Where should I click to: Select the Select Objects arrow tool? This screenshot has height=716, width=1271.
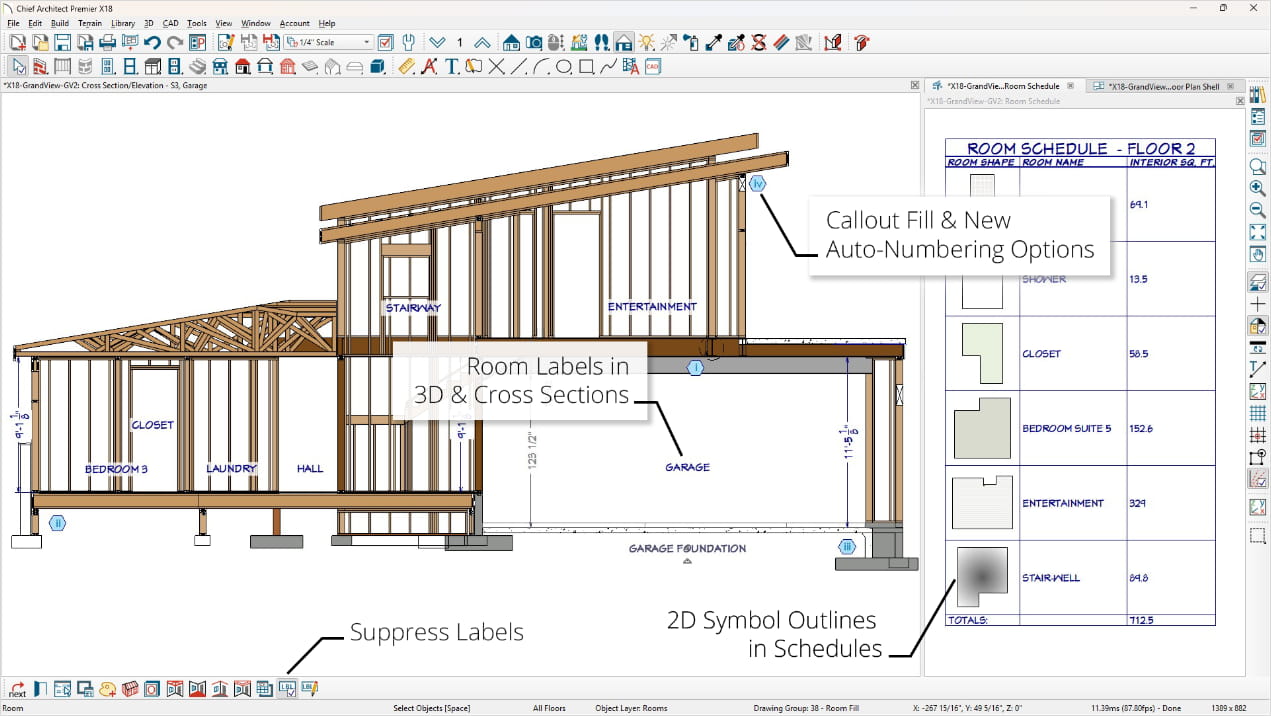18,67
